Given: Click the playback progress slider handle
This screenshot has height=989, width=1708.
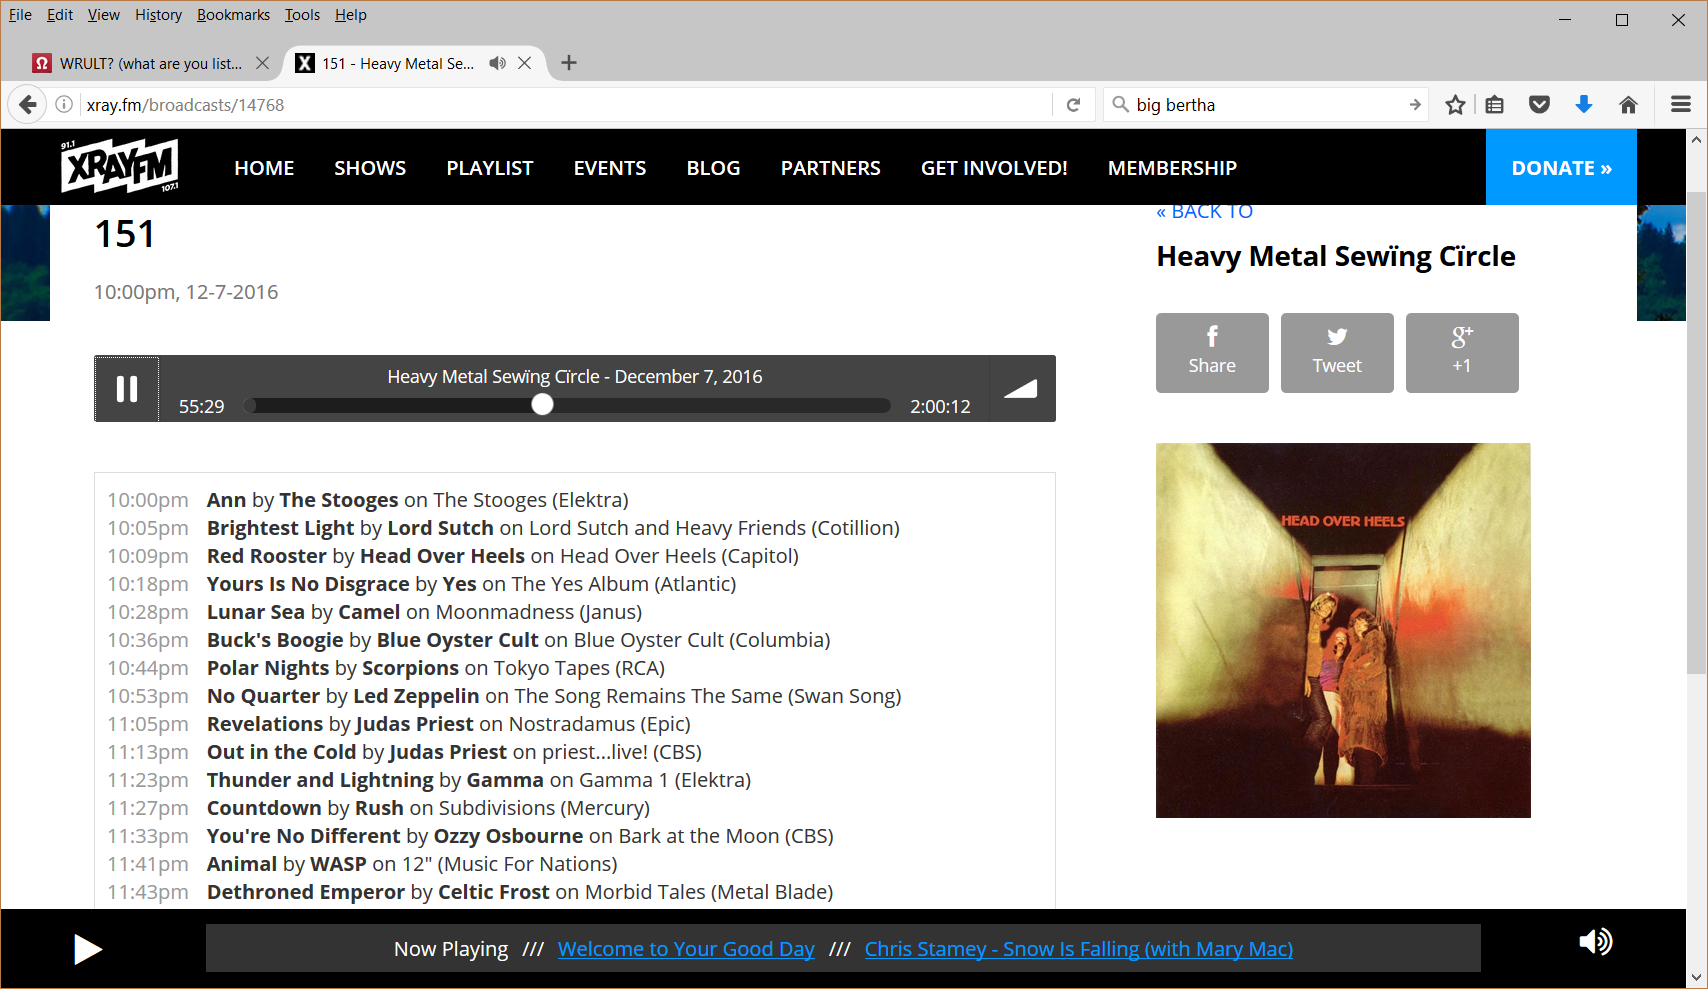Looking at the screenshot, I should pyautogui.click(x=542, y=405).
